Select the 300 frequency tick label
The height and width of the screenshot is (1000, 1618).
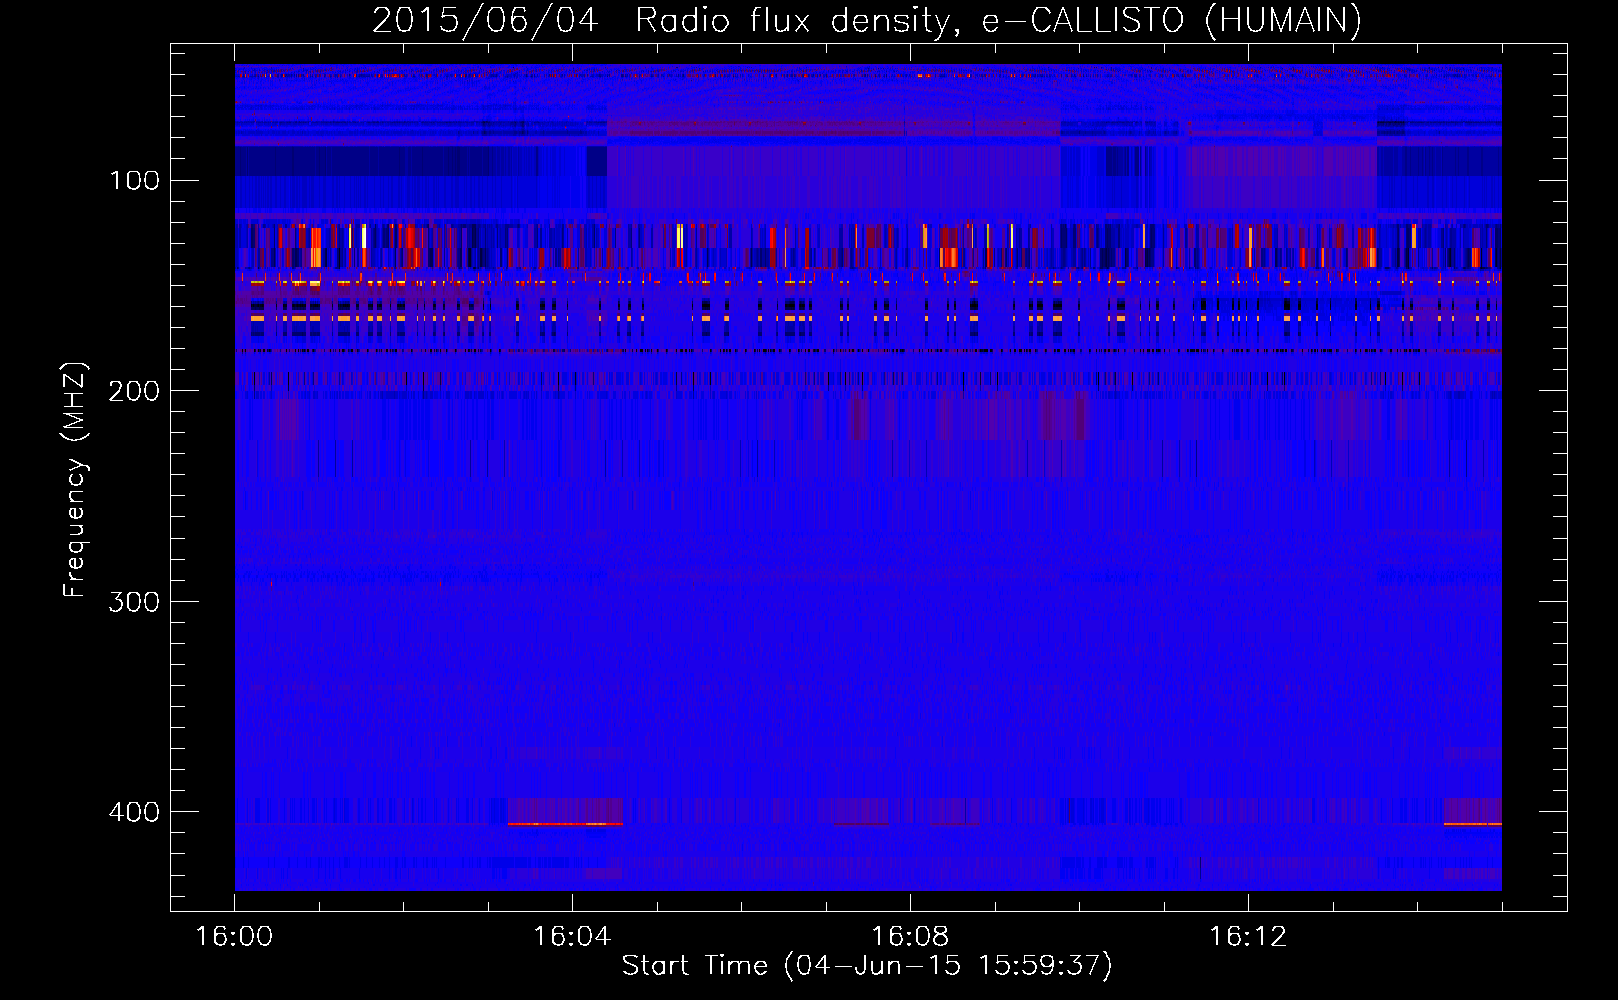click(x=134, y=602)
